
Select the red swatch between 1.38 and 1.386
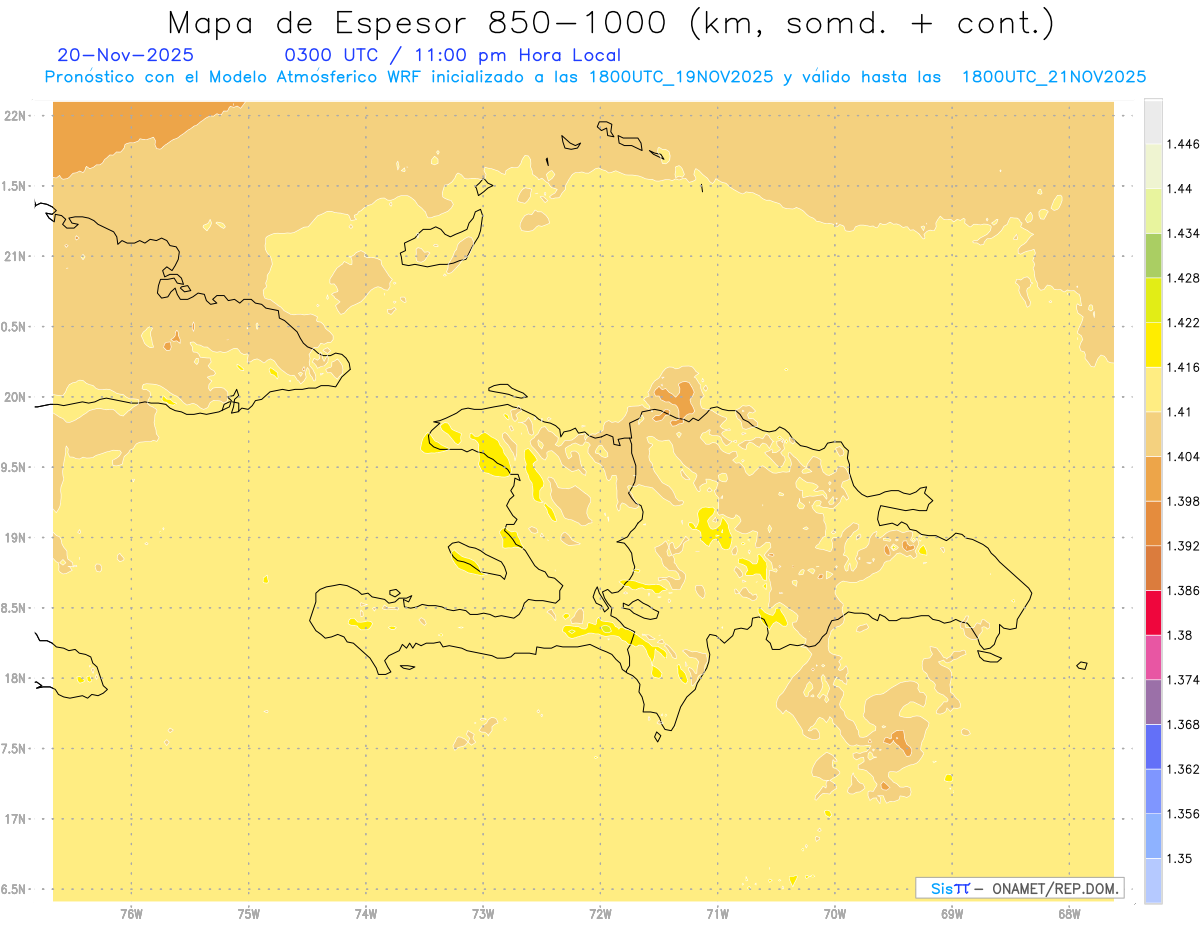coord(1153,613)
